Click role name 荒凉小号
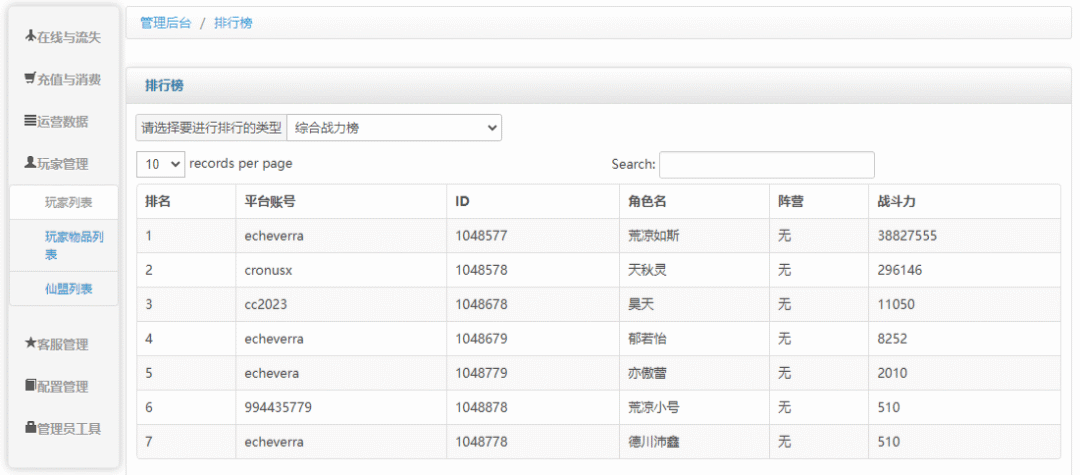 pos(654,408)
